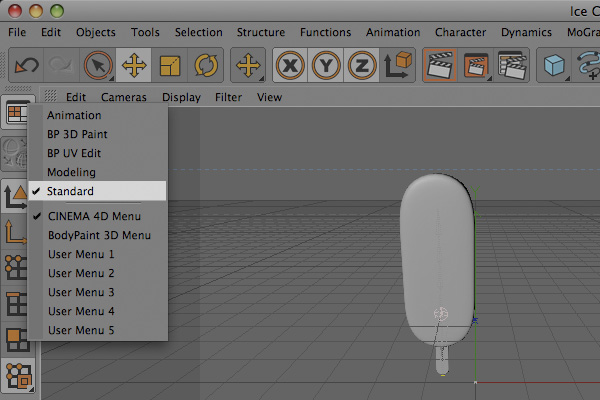Open the viewport Filter menu
The width and height of the screenshot is (600, 400).
click(228, 97)
